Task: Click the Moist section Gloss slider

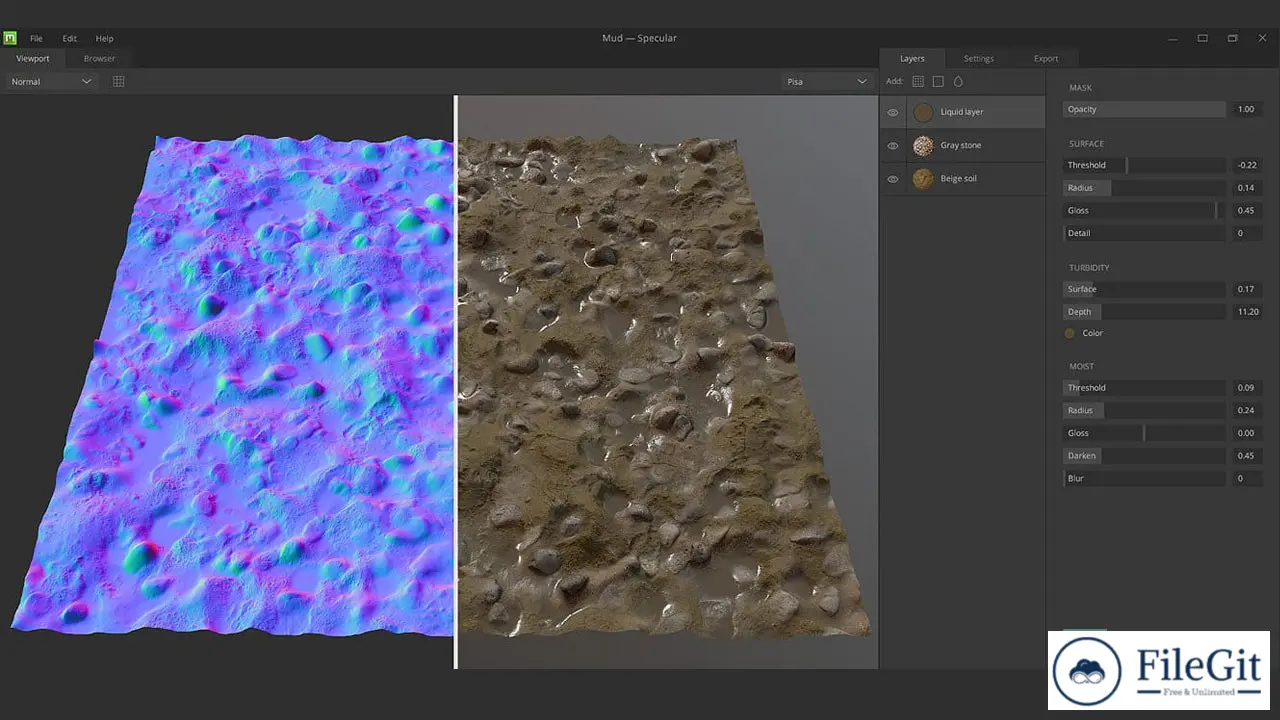Action: (x=1144, y=433)
